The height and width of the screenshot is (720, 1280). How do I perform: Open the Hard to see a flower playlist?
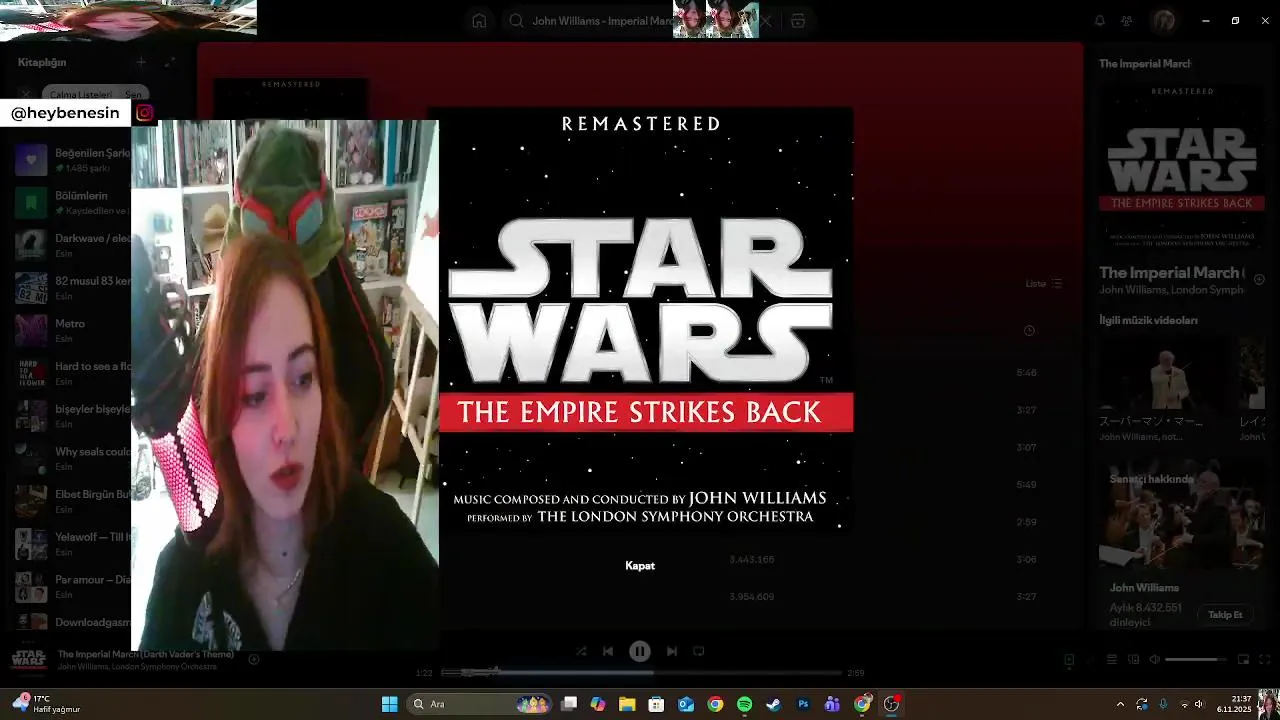tap(72, 373)
